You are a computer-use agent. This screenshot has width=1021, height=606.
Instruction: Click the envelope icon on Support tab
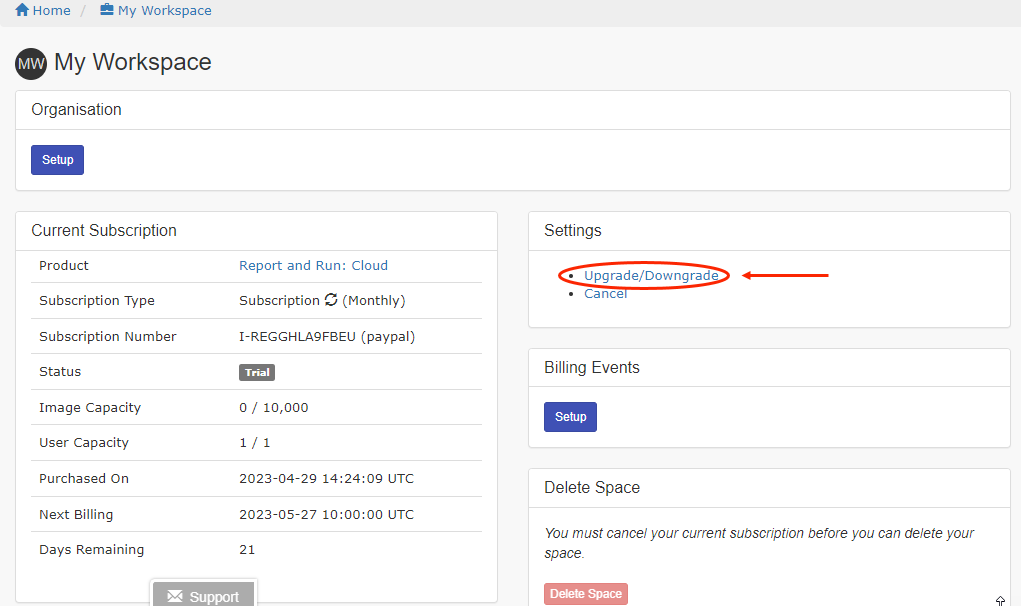[175, 596]
